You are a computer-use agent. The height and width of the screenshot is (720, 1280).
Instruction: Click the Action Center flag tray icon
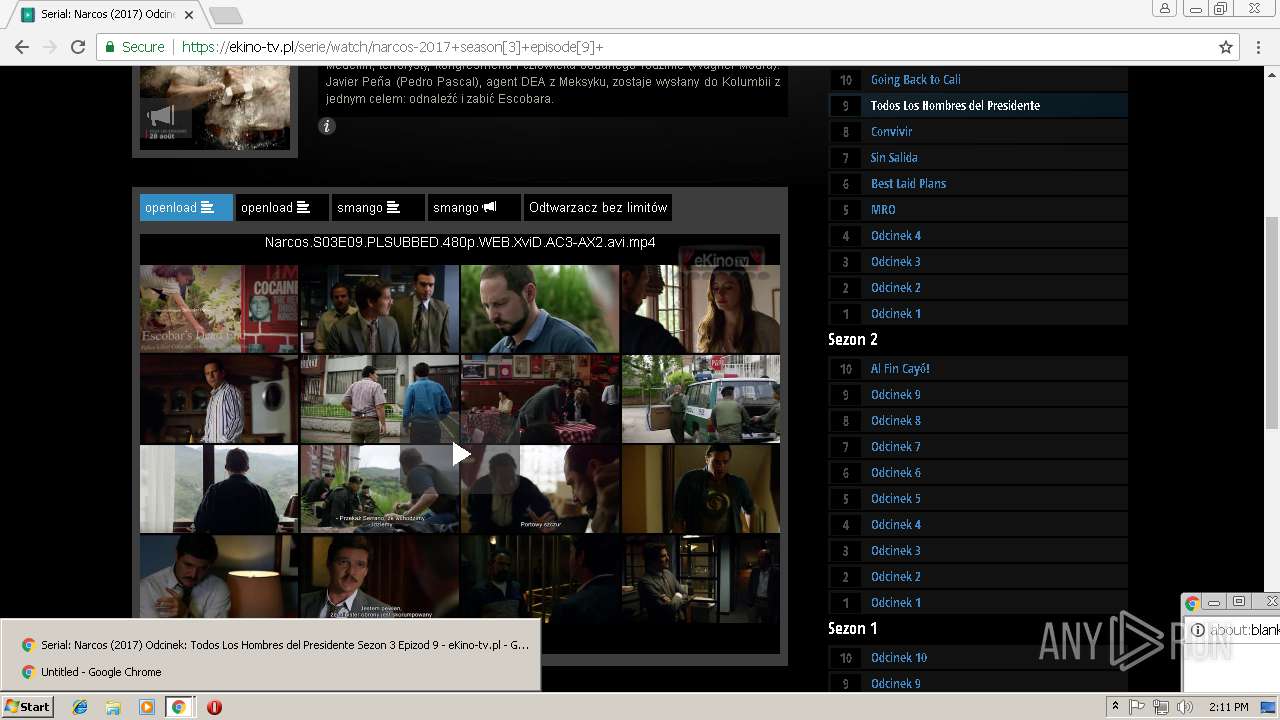[1137, 707]
